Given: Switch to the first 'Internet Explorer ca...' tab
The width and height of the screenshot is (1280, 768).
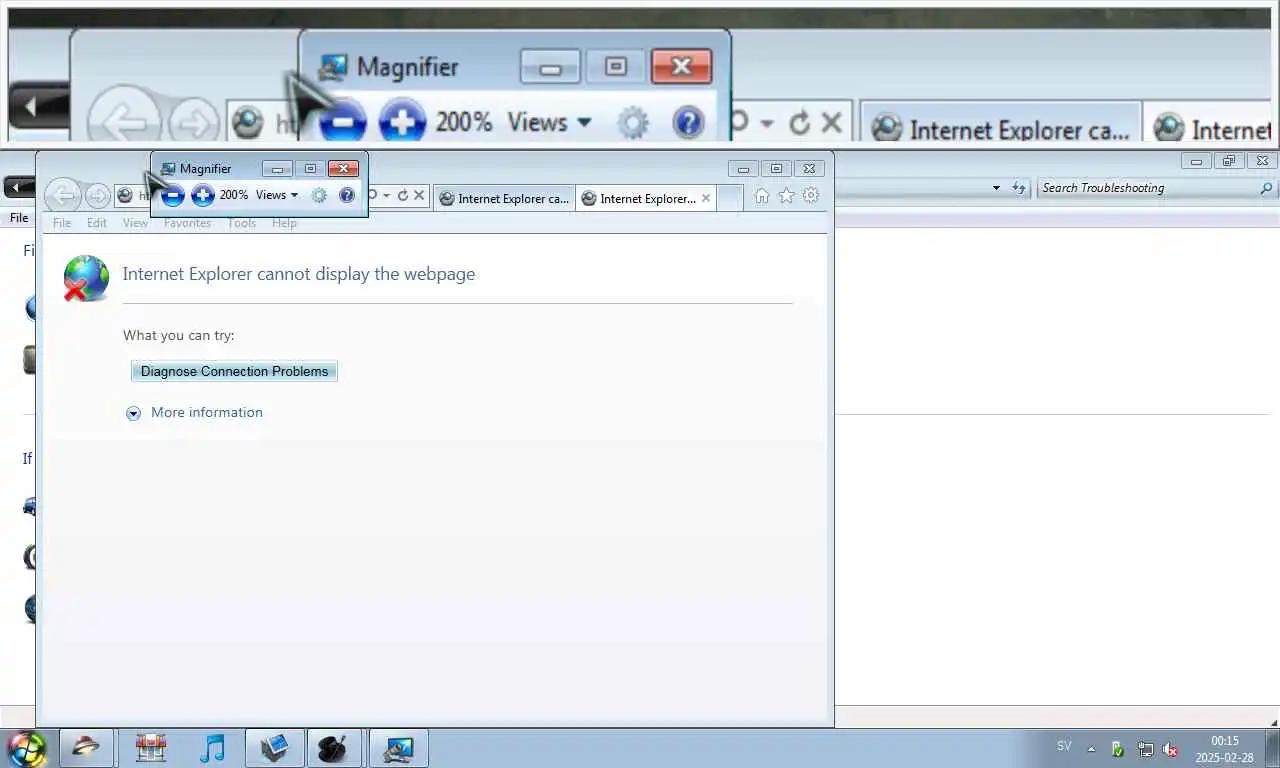Looking at the screenshot, I should pos(505,198).
